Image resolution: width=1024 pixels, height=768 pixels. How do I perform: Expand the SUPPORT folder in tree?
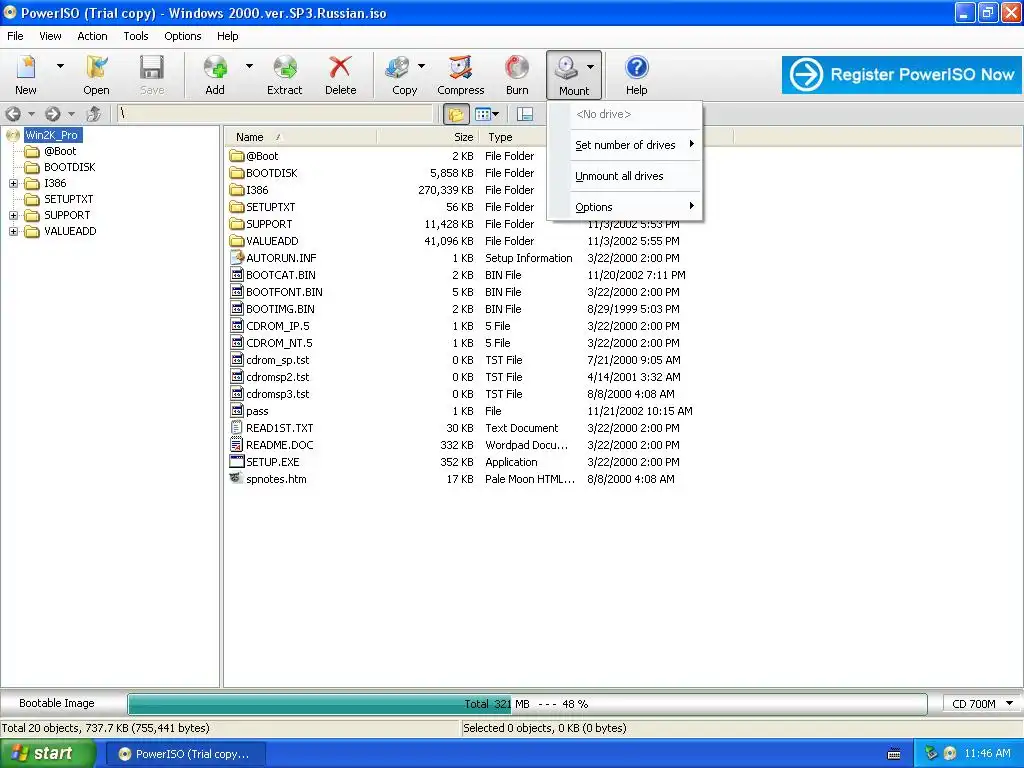click(x=13, y=216)
